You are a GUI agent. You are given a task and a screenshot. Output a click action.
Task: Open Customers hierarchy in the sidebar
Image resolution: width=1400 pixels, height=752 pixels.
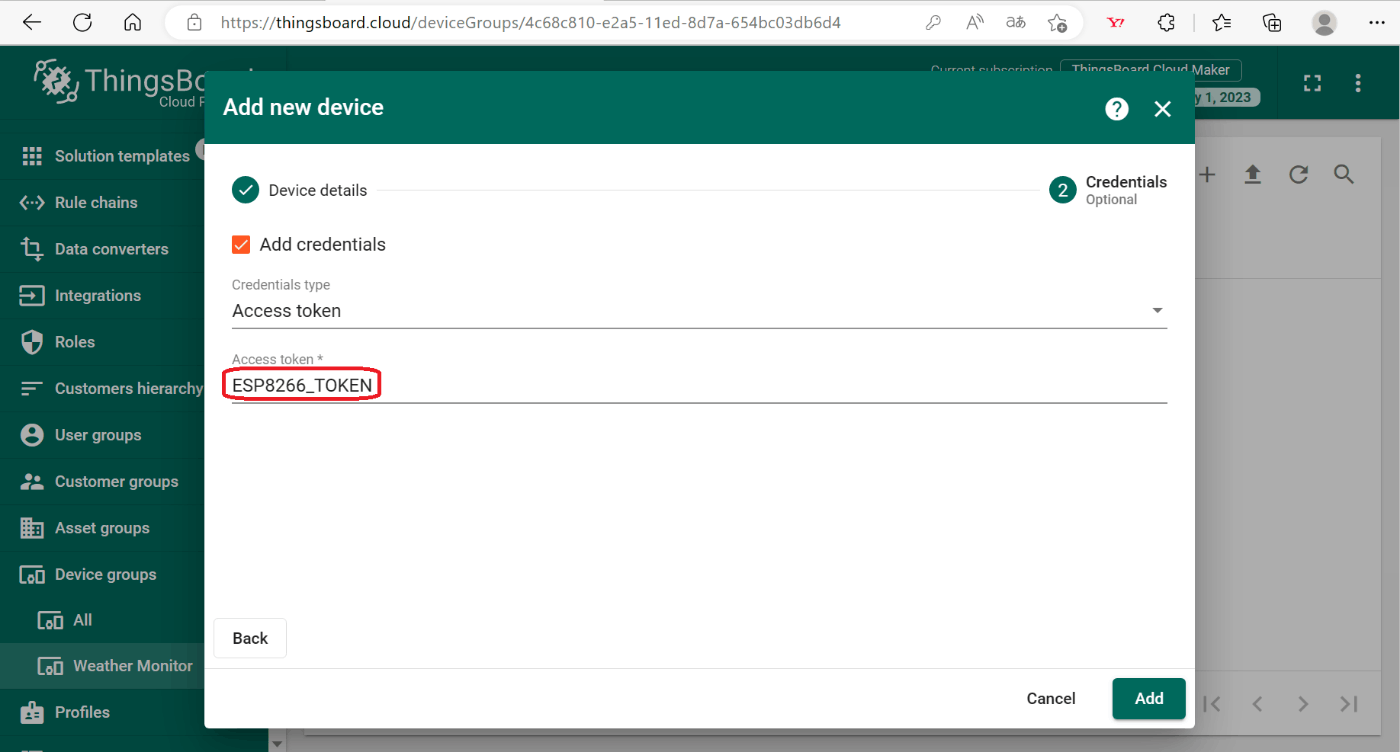pyautogui.click(x=102, y=388)
